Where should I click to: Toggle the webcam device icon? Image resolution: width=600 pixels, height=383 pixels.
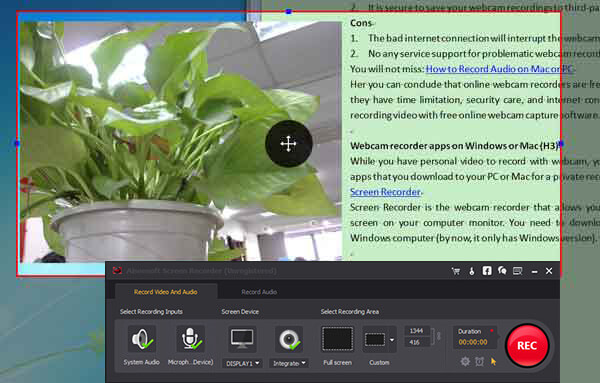(x=289, y=339)
